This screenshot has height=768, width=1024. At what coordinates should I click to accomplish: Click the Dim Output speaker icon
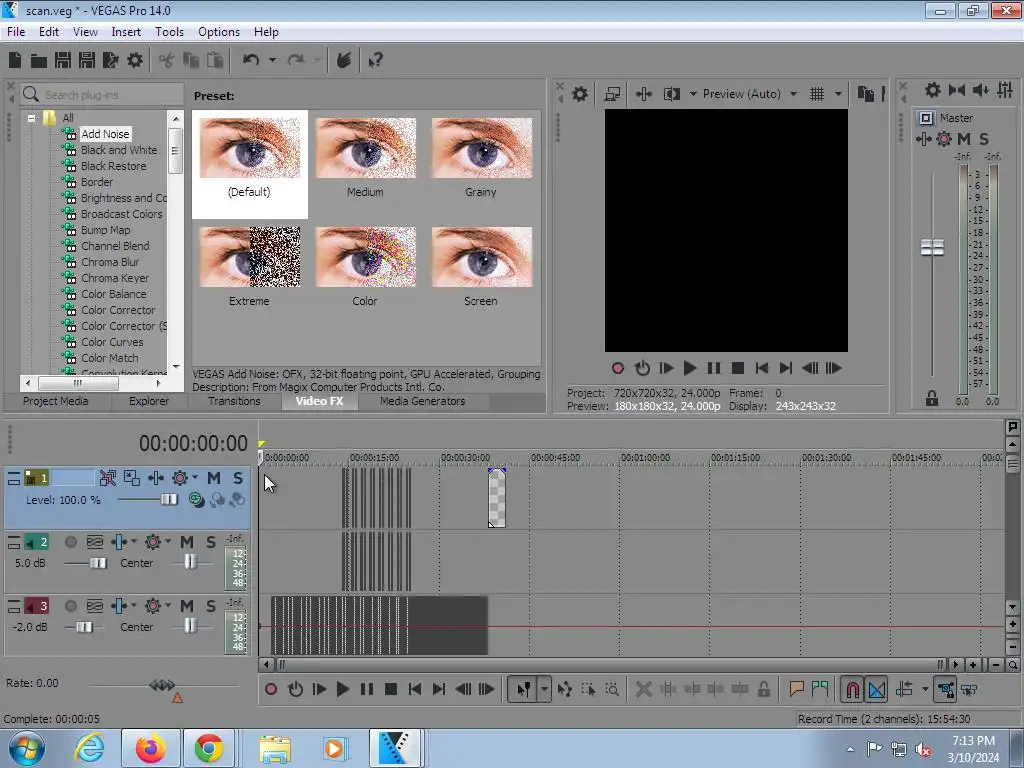980,90
